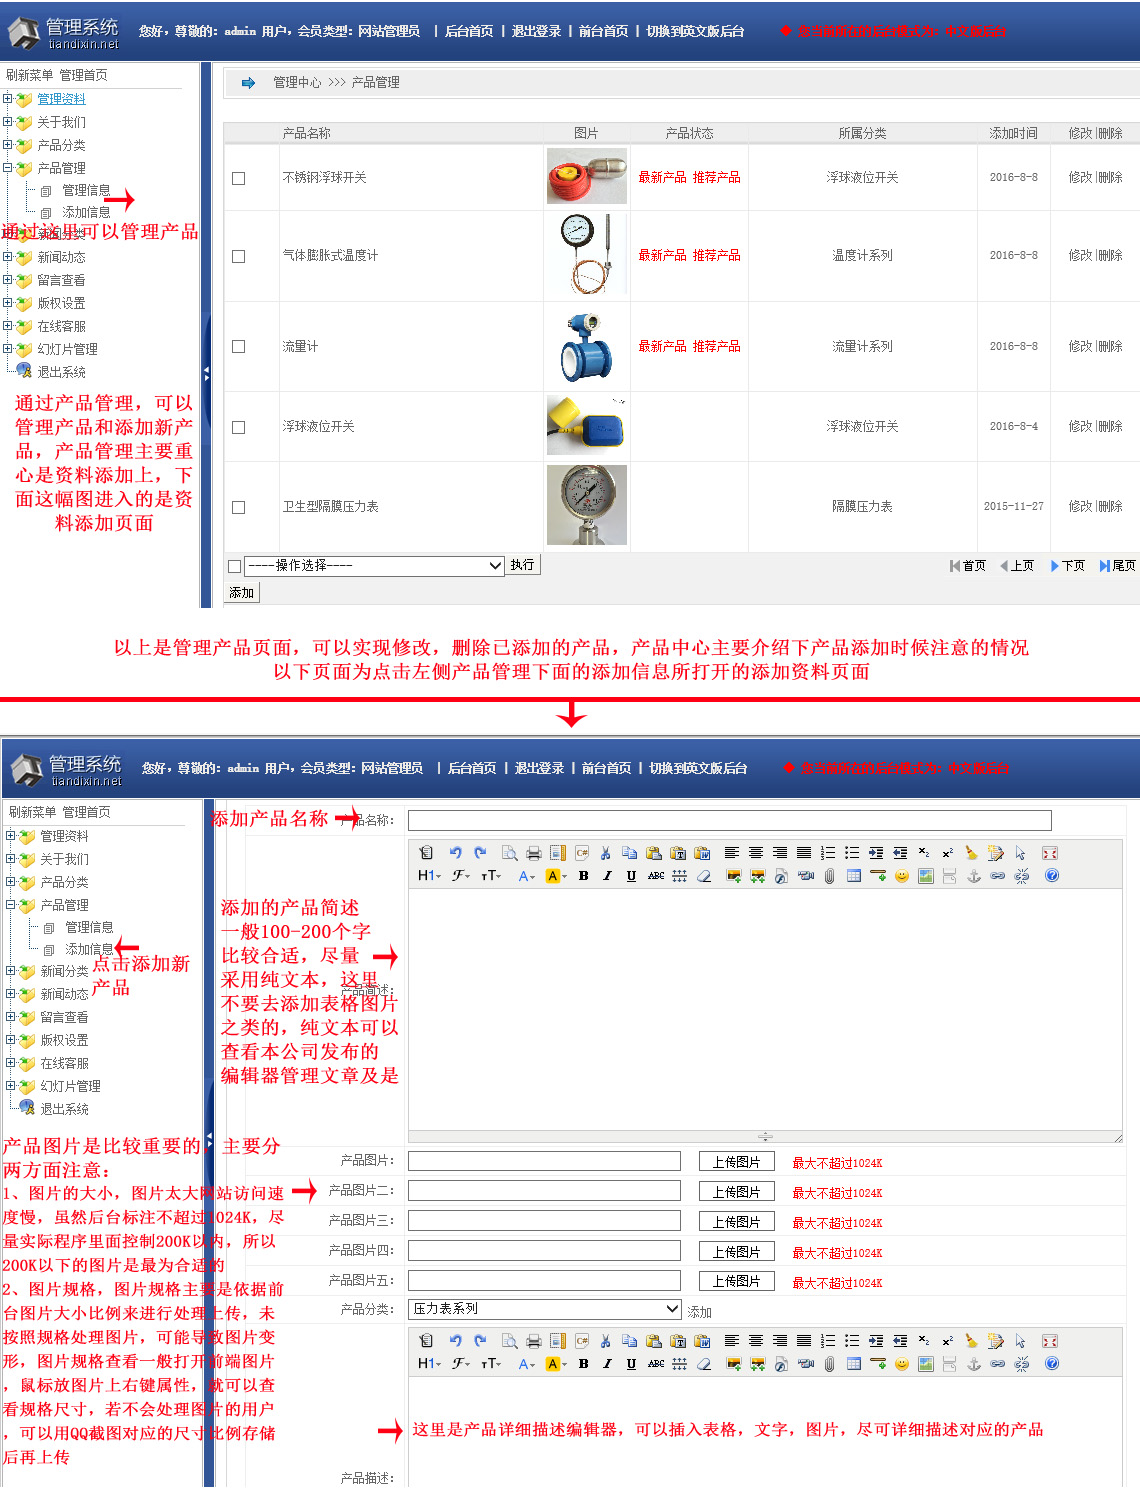
Task: Select the 流量计 product row checkbox
Action: [x=238, y=347]
